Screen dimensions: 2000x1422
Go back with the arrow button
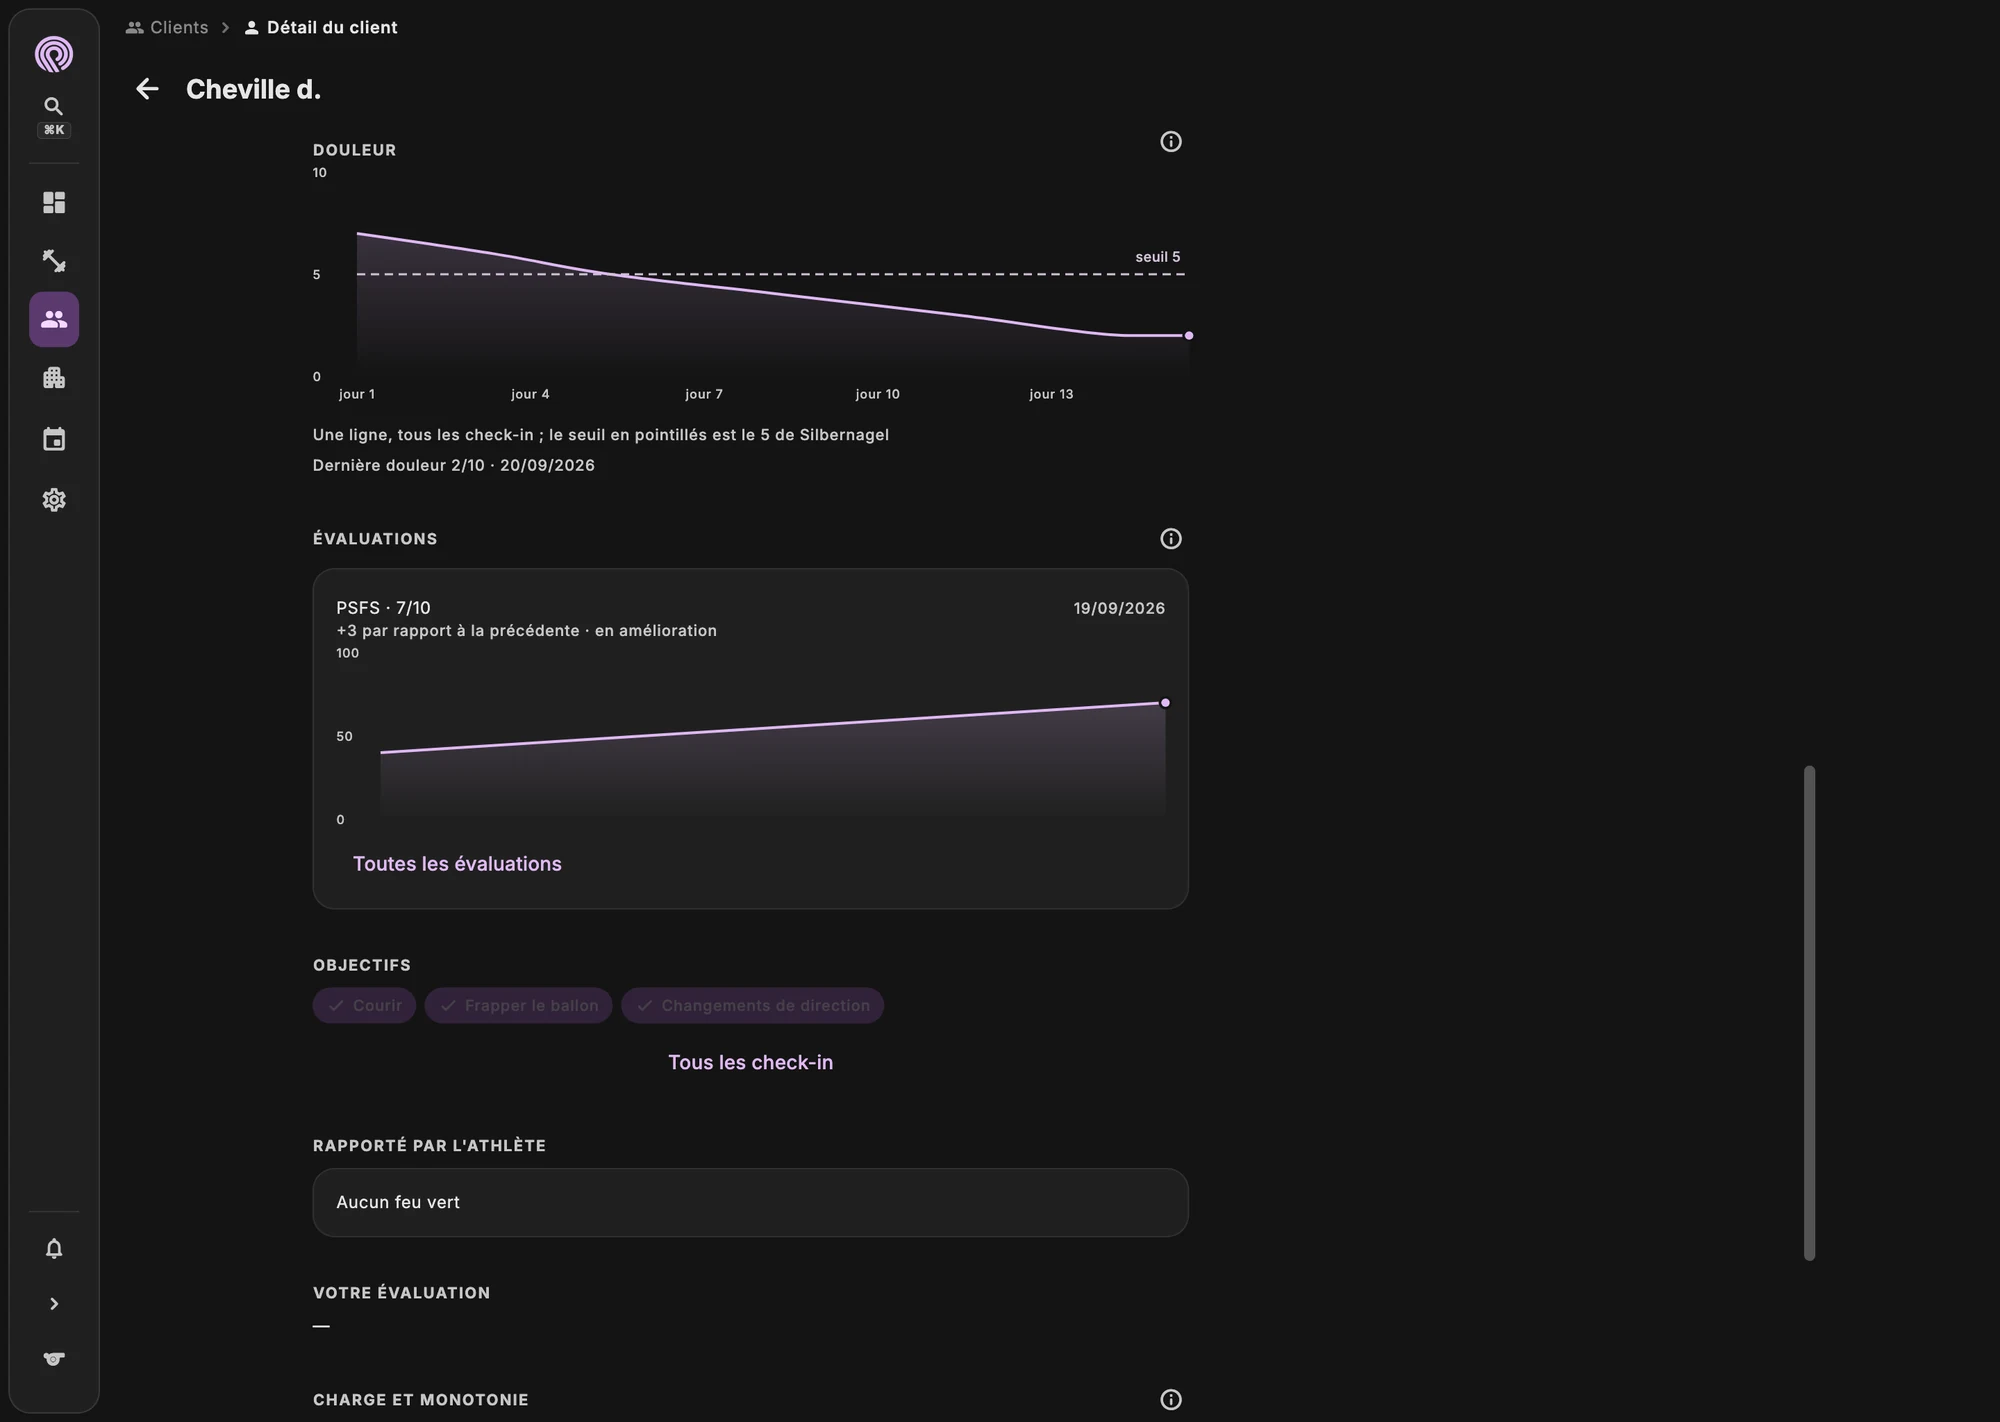tap(147, 89)
